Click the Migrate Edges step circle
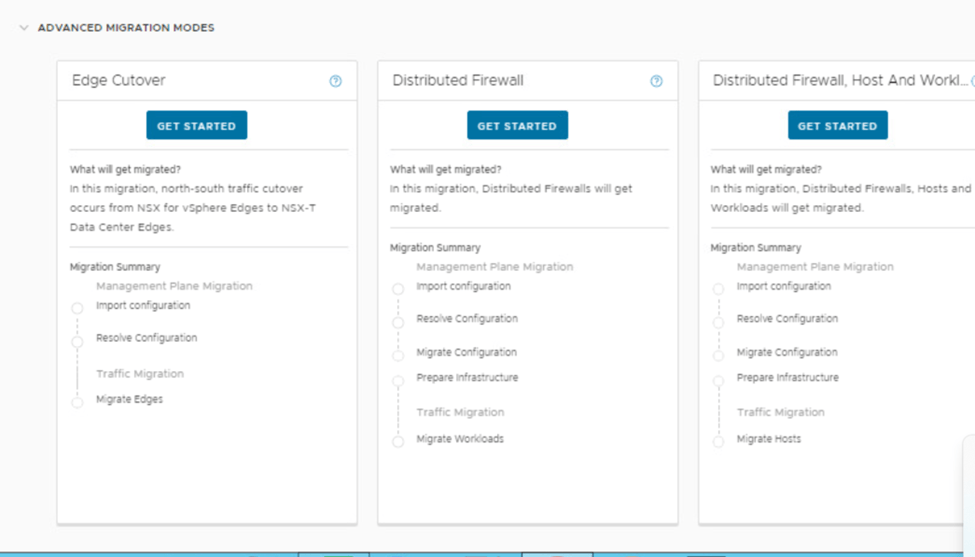 (x=77, y=403)
